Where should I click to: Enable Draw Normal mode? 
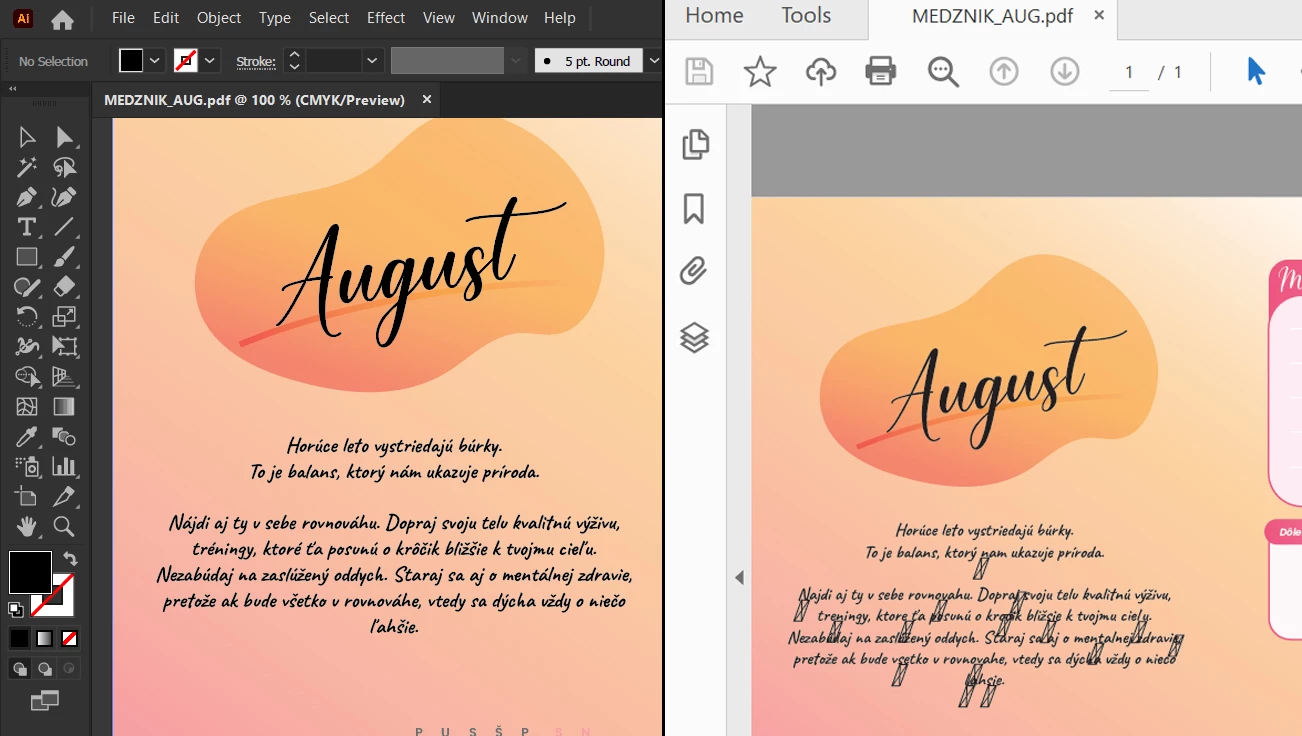20,669
